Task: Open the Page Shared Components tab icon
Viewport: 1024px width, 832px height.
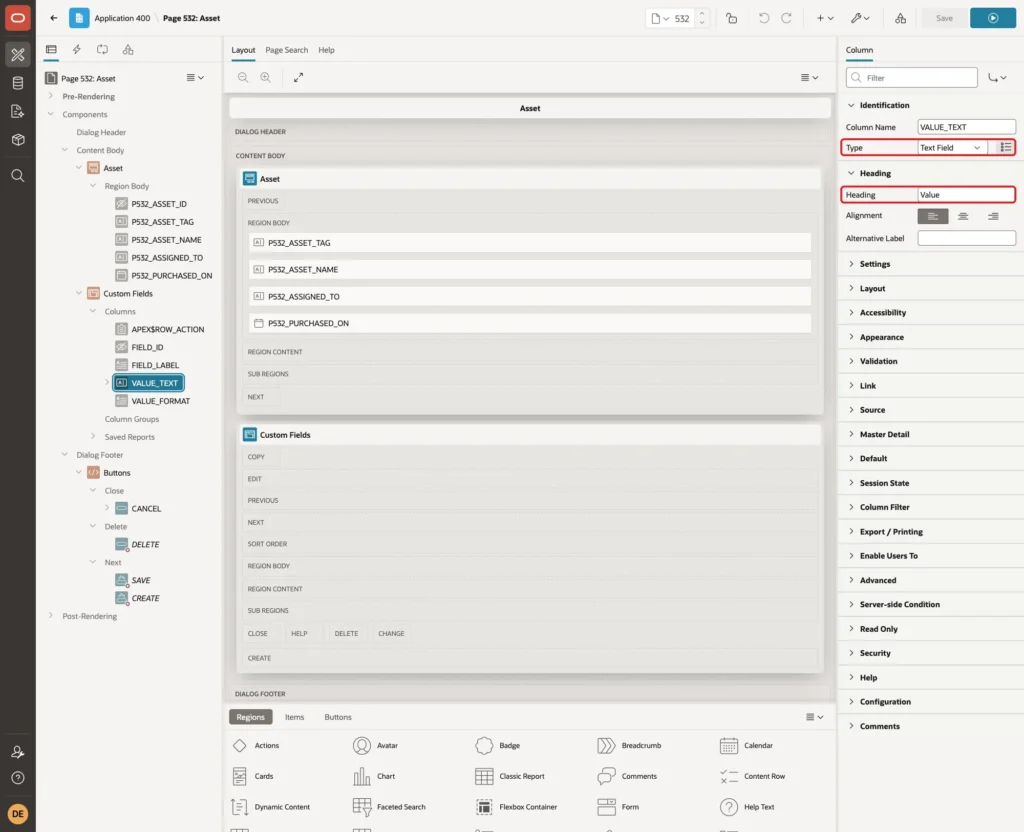Action: click(128, 50)
